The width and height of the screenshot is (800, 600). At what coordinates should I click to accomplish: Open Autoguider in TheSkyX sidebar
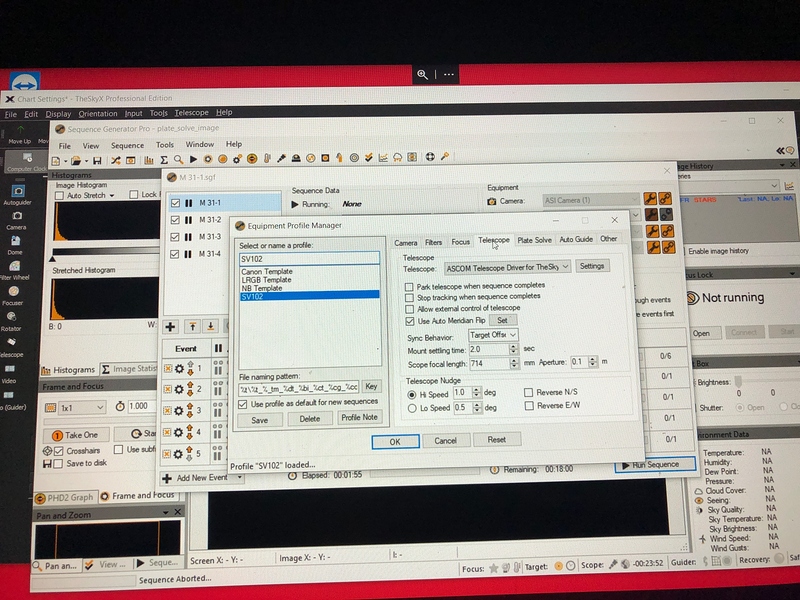(18, 195)
